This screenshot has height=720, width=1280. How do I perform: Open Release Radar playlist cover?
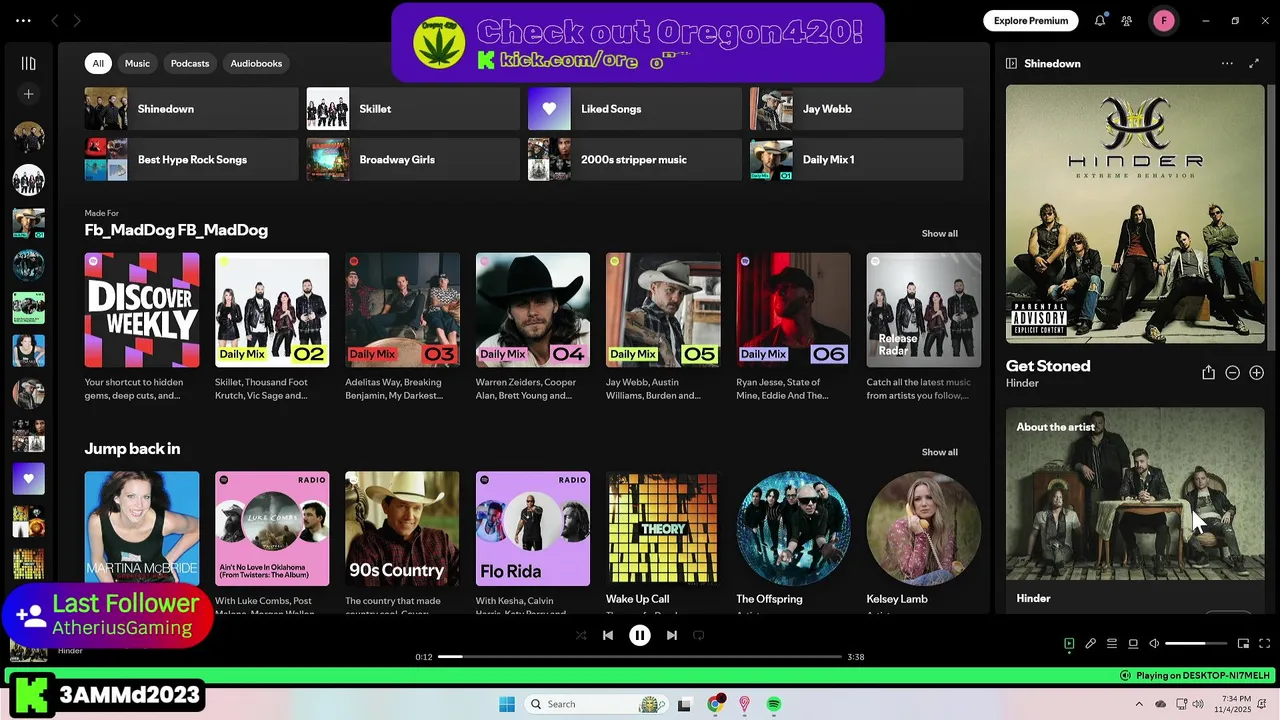[x=924, y=310]
